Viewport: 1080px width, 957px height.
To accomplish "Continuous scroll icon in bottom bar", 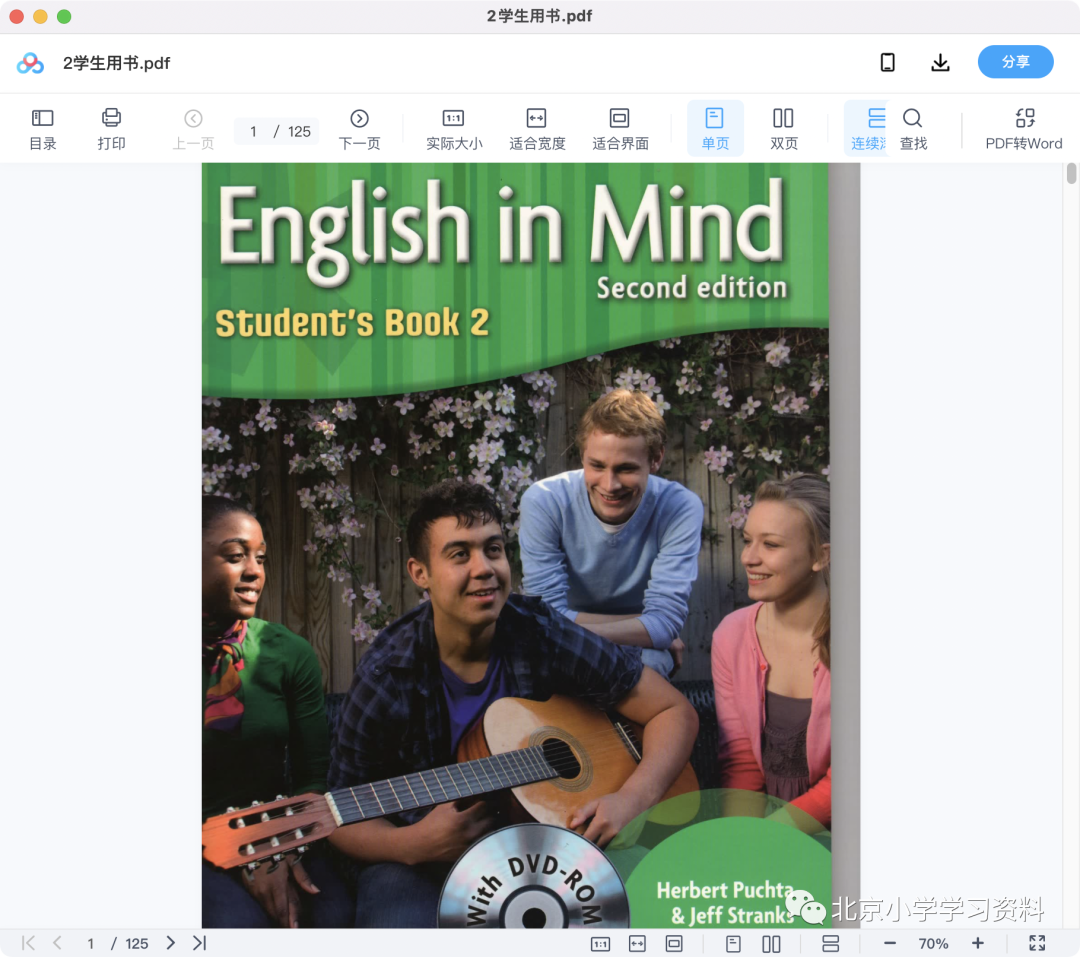I will [831, 943].
